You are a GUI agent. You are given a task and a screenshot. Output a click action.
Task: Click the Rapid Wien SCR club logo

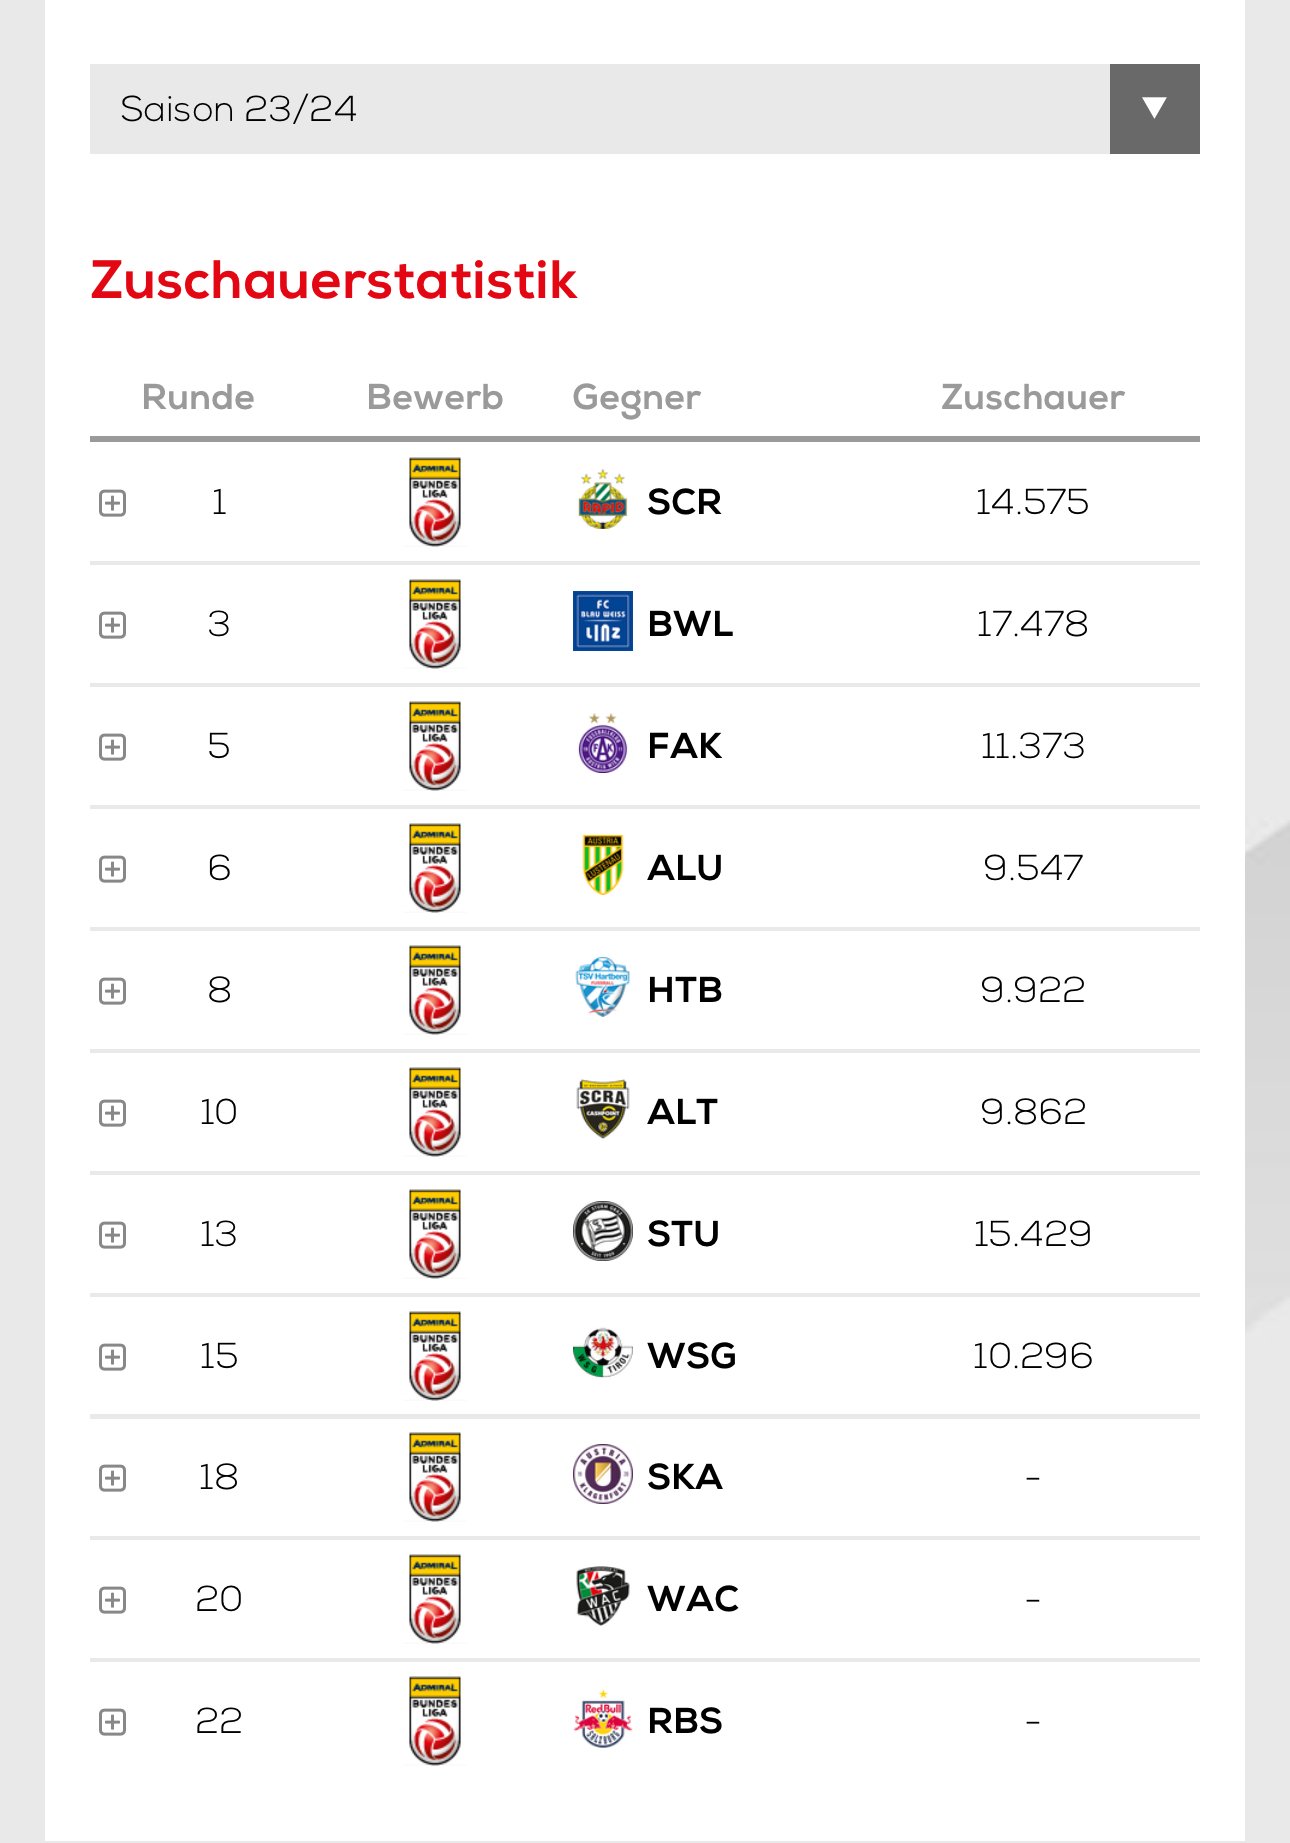pos(603,500)
